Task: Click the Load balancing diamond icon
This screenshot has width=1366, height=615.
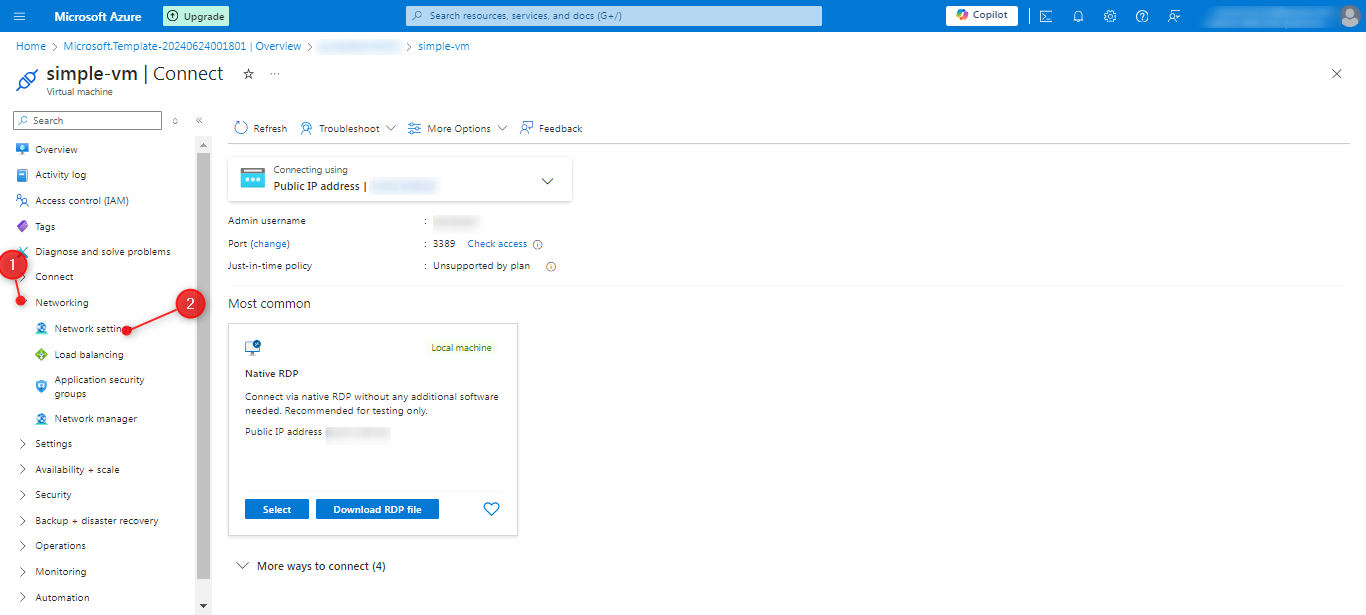Action: coord(41,354)
